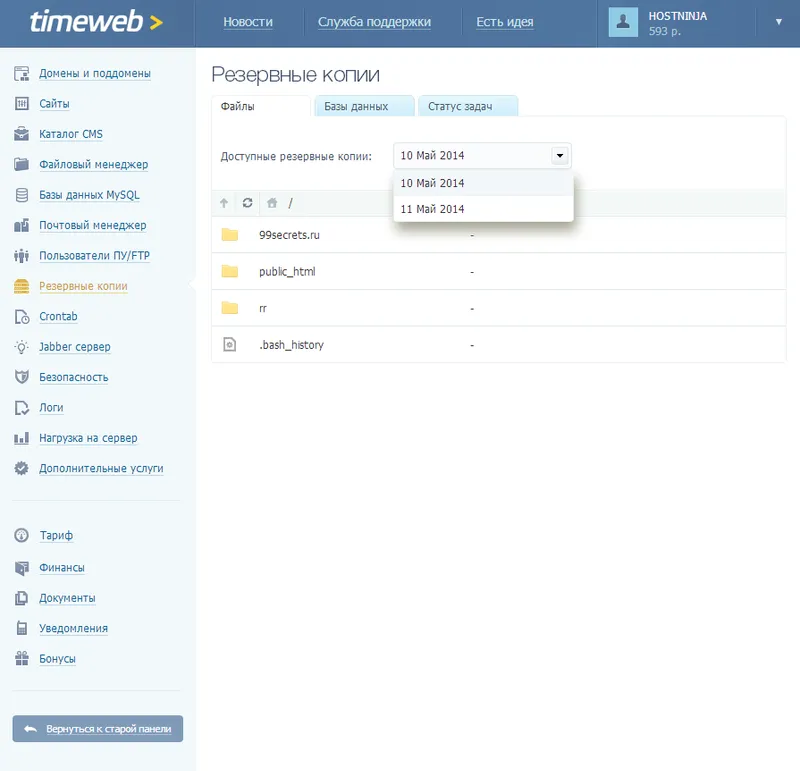Open the Уведомления sidebar link

tap(73, 628)
